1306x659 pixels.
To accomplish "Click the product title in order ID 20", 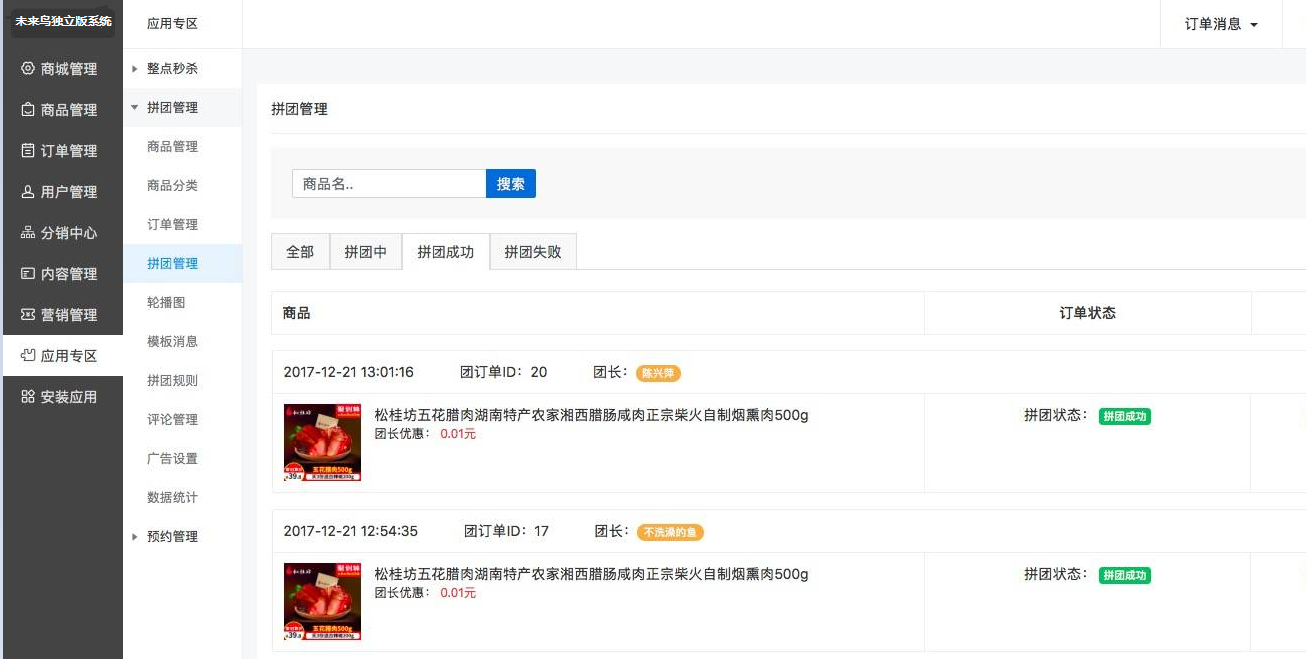I will click(591, 415).
